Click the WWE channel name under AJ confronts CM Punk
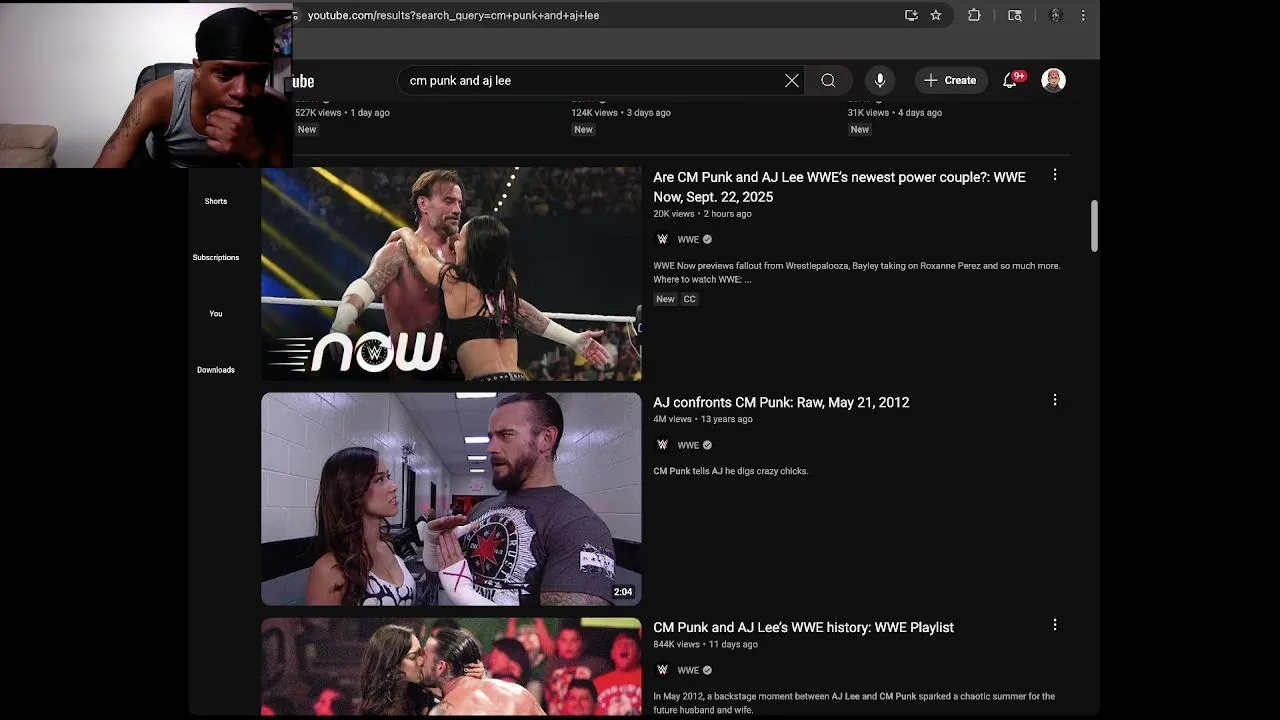The height and width of the screenshot is (720, 1280). tap(688, 445)
